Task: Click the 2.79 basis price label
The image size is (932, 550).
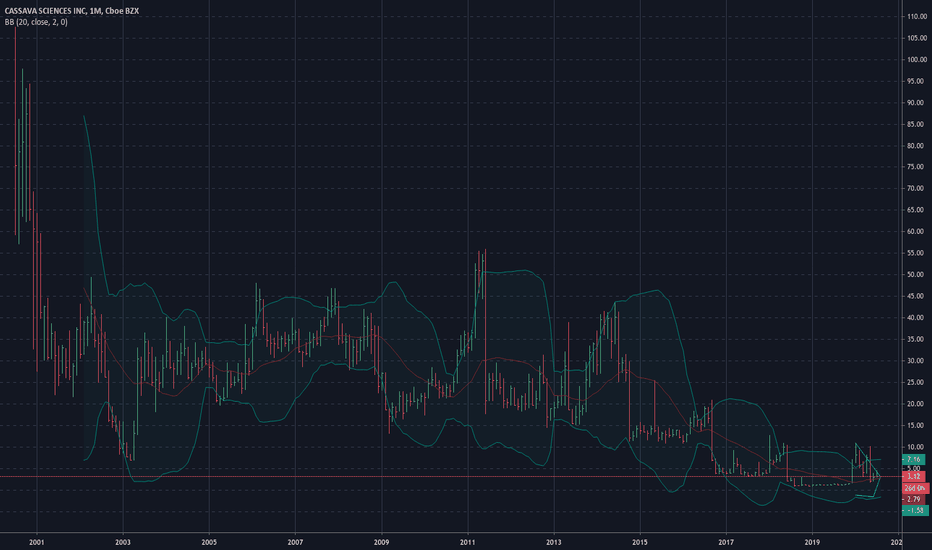Action: (914, 499)
